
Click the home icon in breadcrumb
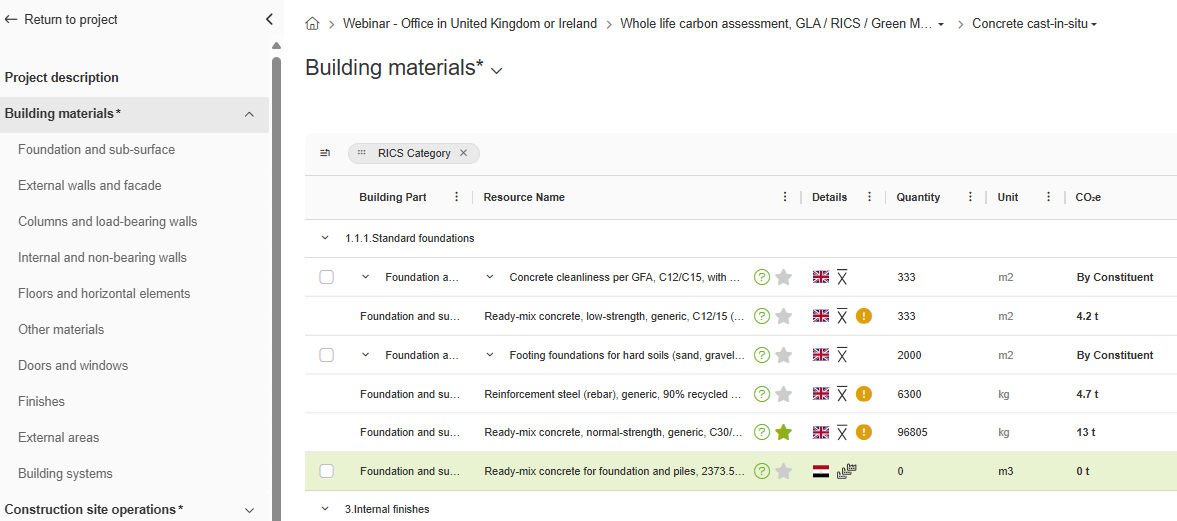tap(312, 24)
